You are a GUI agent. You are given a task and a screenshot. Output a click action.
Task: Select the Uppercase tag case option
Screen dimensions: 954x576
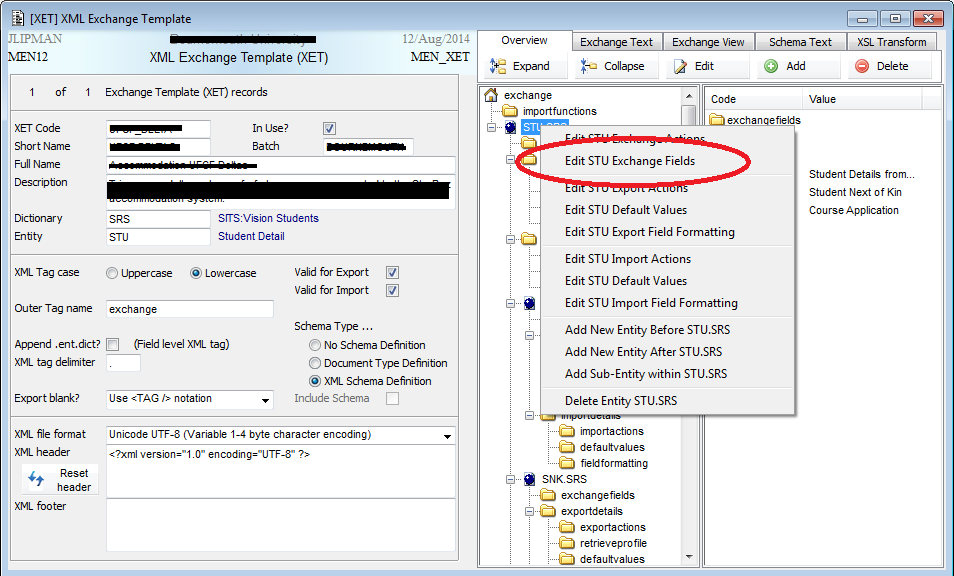point(113,273)
